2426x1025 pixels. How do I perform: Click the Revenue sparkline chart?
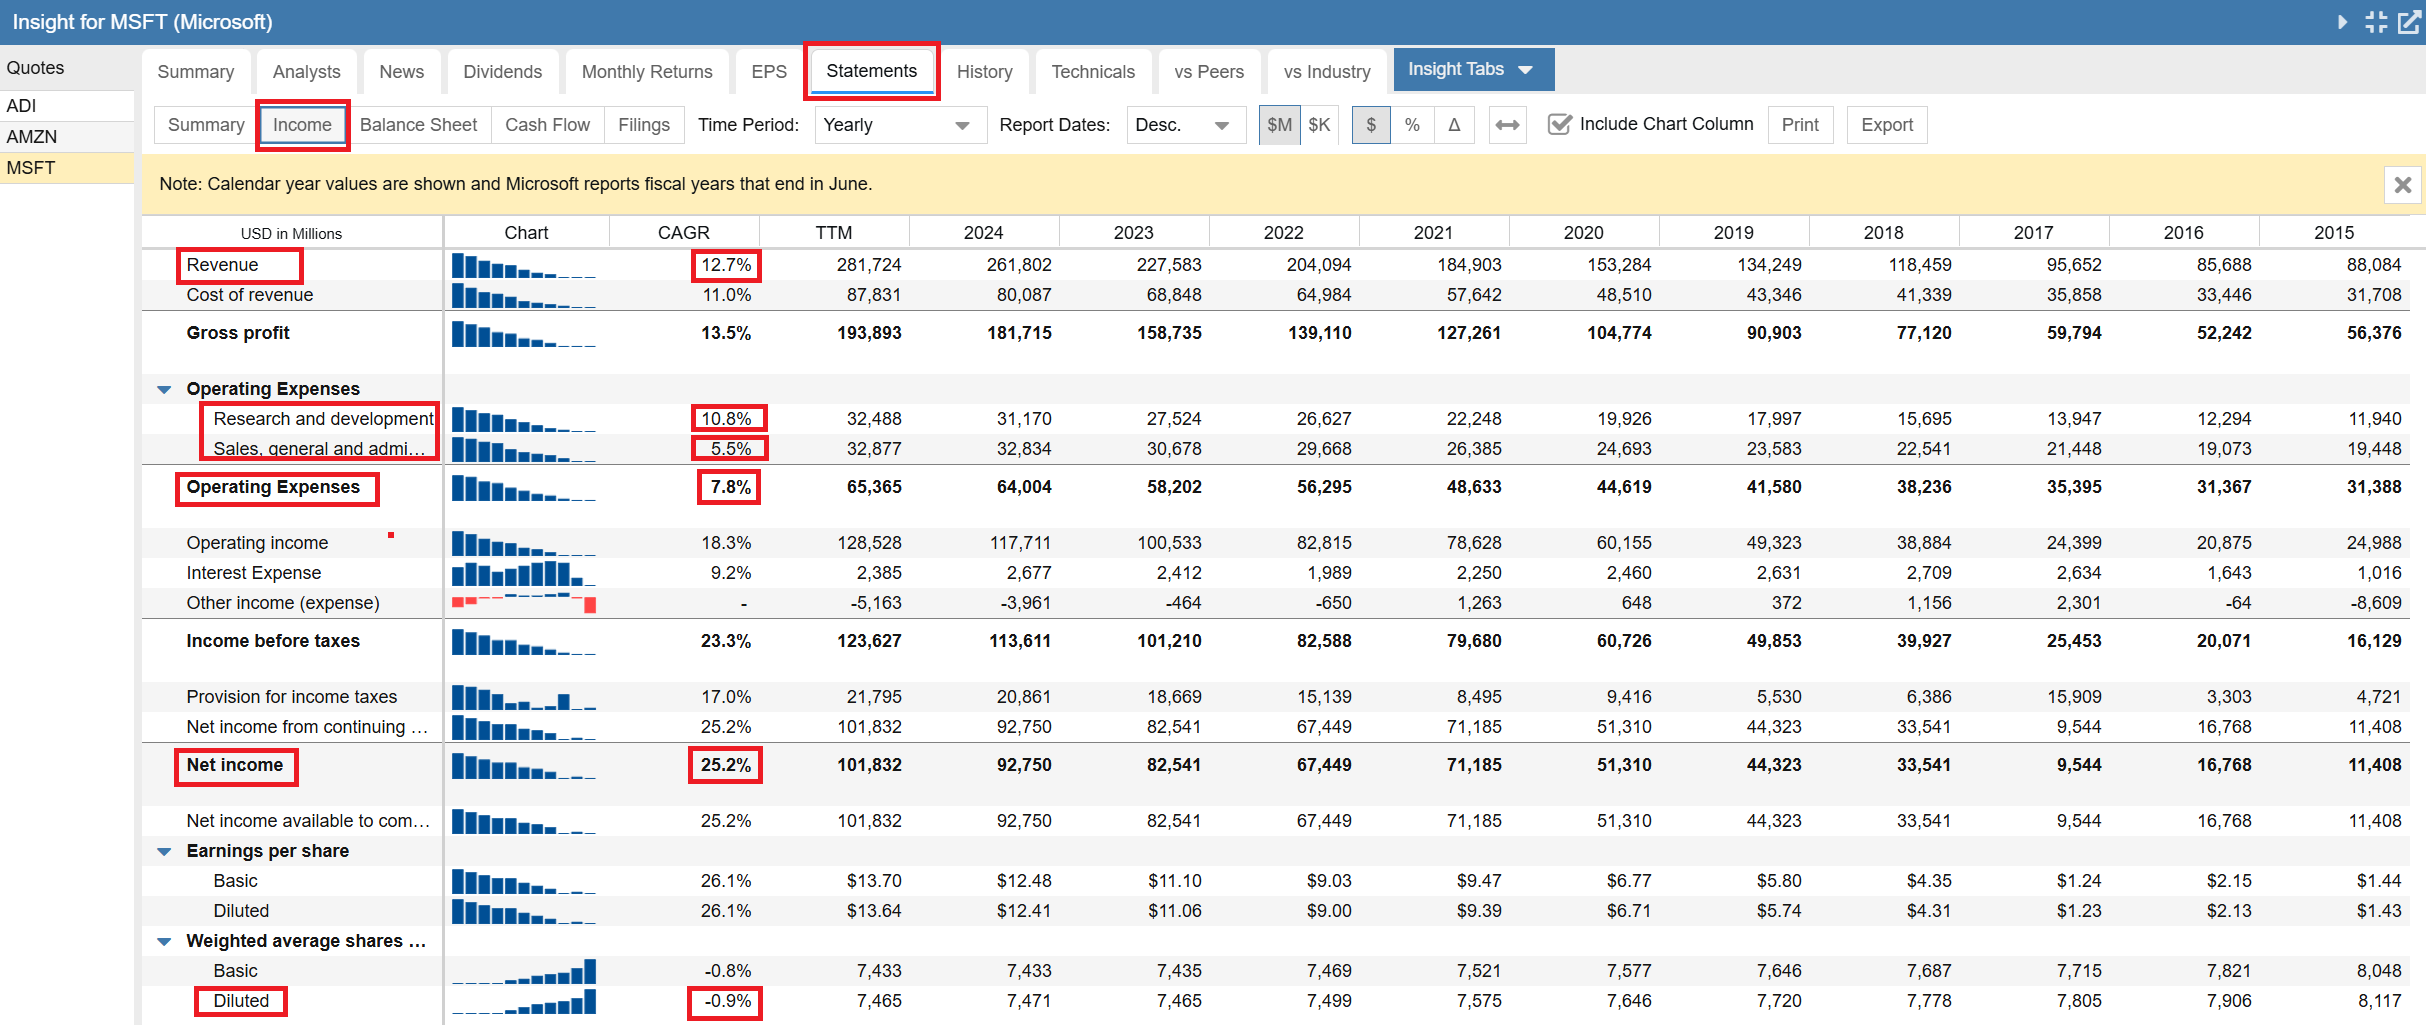[x=524, y=266]
